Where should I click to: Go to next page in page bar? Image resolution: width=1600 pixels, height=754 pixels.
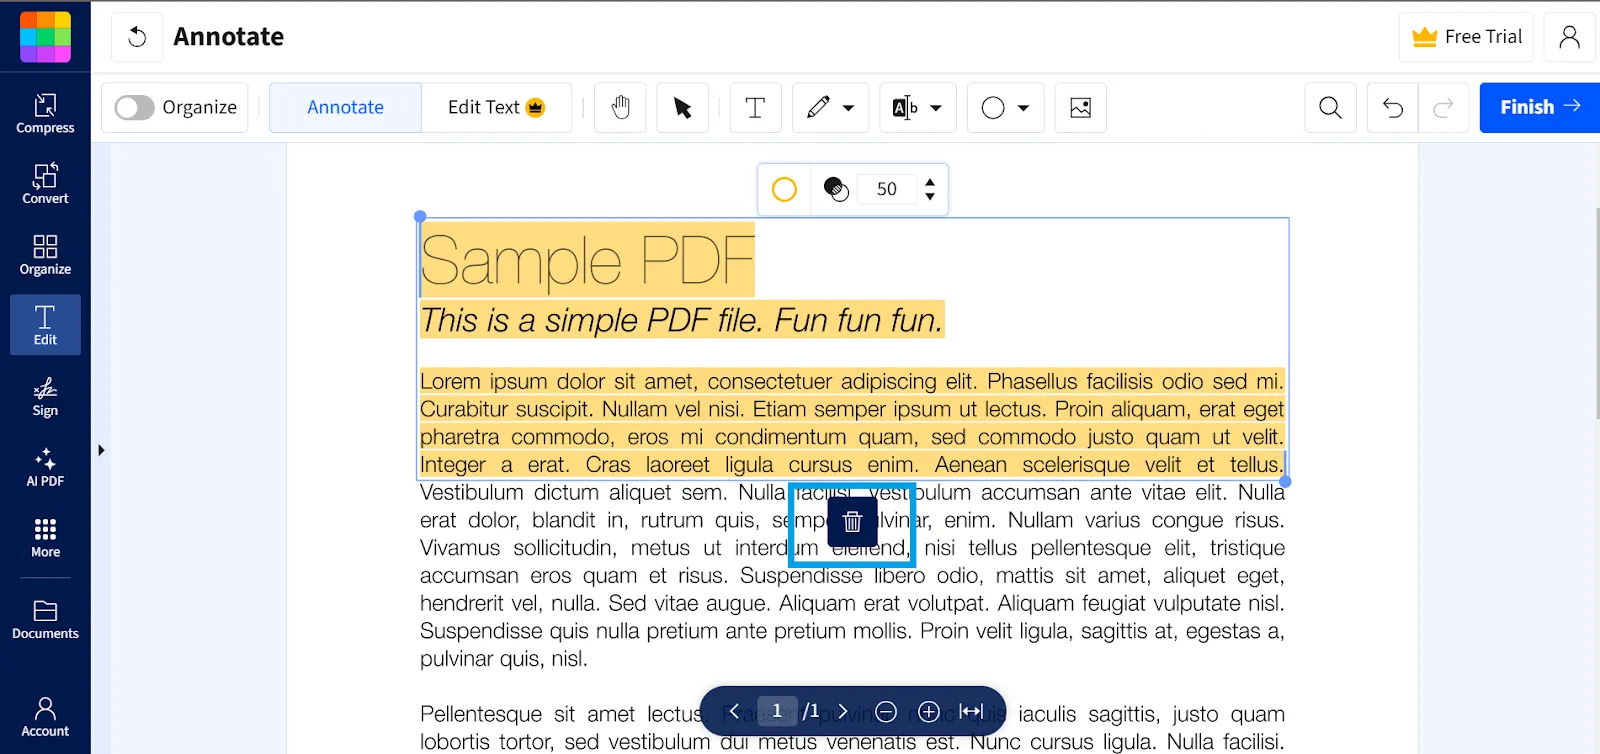tap(843, 711)
